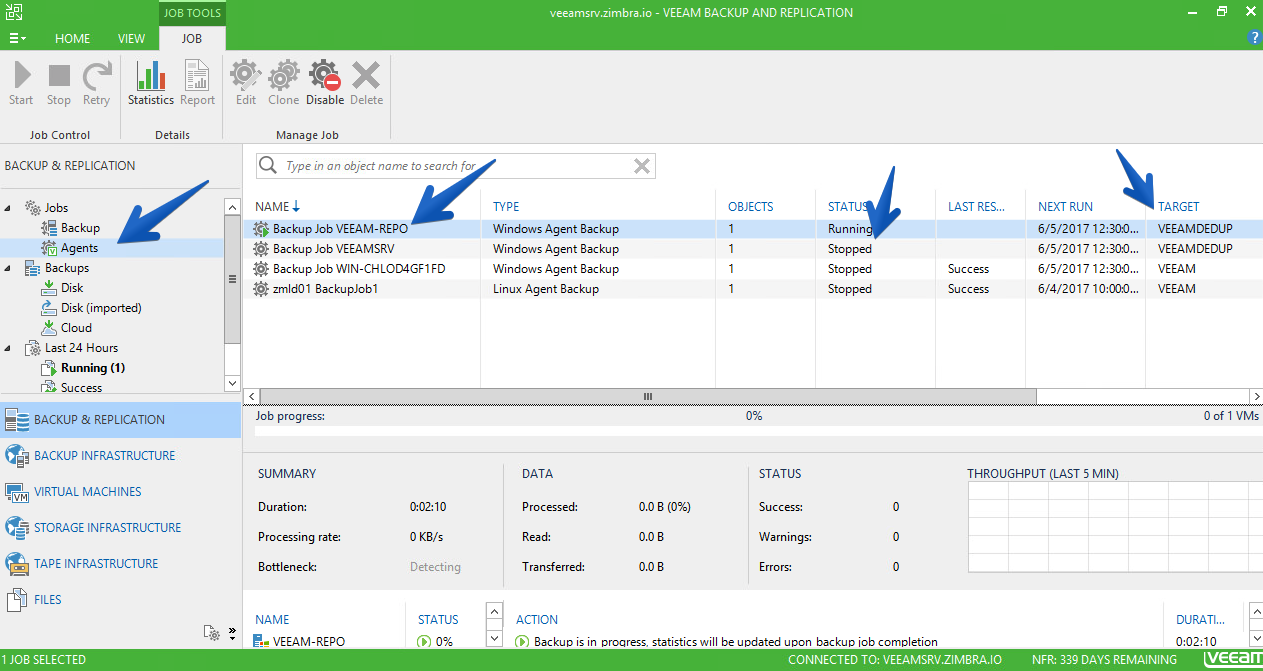The height and width of the screenshot is (671, 1263).
Task: Click icon of zmld01 BackupJob1 row
Action: point(262,289)
